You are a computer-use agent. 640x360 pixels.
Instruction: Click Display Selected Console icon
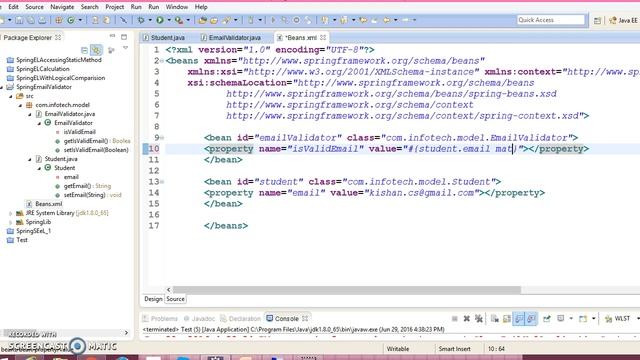(560, 319)
